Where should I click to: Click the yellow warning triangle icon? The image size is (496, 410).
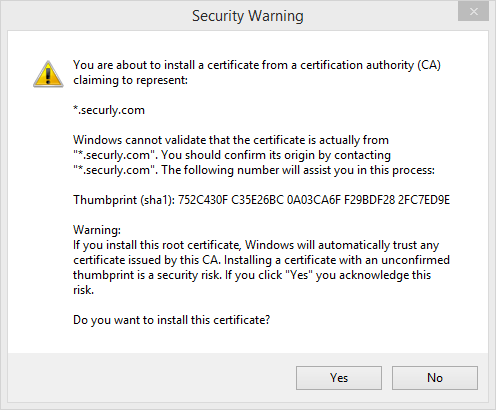pyautogui.click(x=48, y=74)
